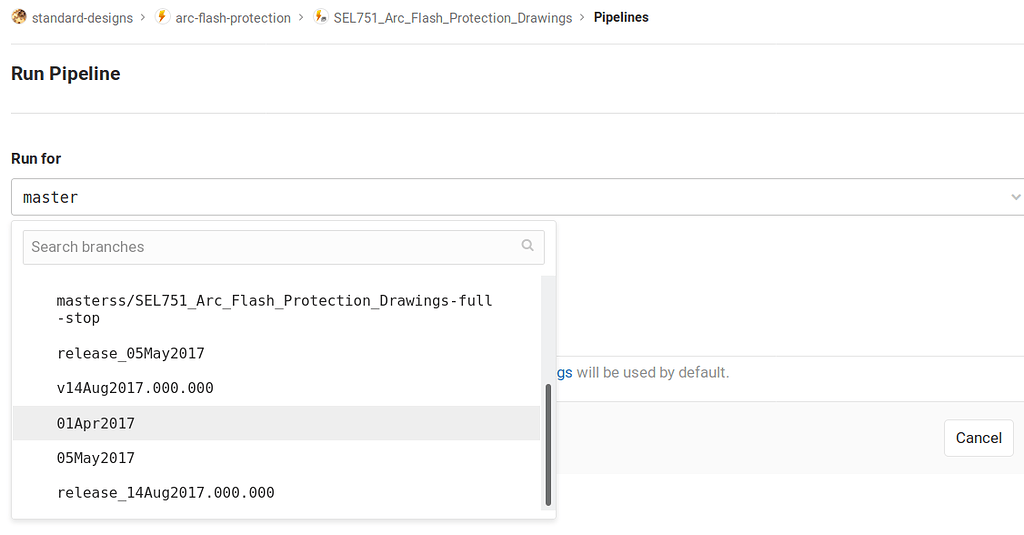The width and height of the screenshot is (1024, 535).
Task: Click the Cancel button
Action: tap(978, 438)
